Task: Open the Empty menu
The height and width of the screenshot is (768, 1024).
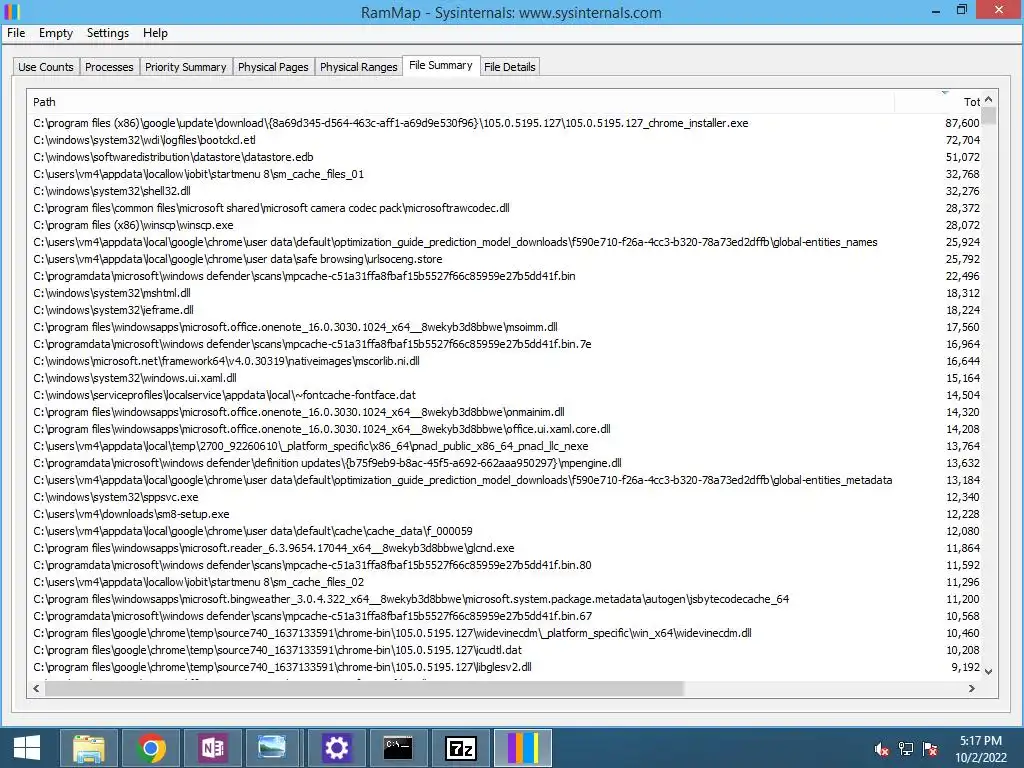Action: 56,33
